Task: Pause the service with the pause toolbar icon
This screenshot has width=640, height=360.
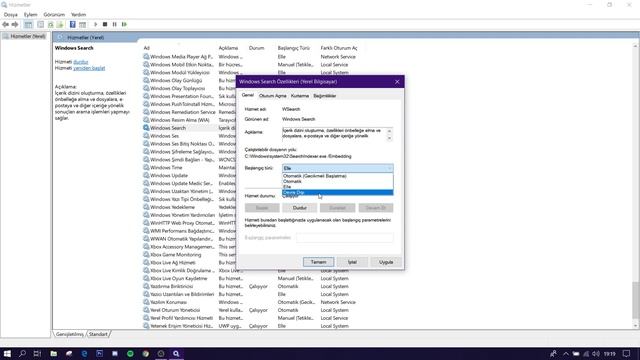Action: click(x=115, y=24)
